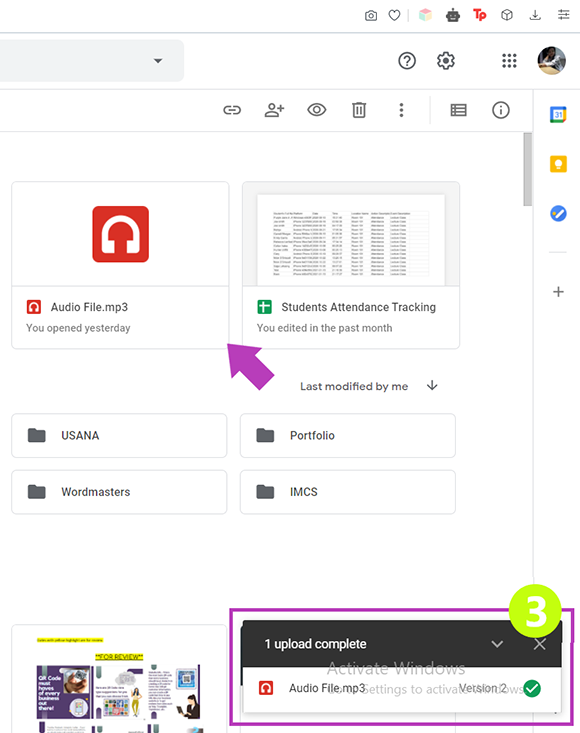Toggle the View details info panel
580x733 pixels.
pos(501,110)
